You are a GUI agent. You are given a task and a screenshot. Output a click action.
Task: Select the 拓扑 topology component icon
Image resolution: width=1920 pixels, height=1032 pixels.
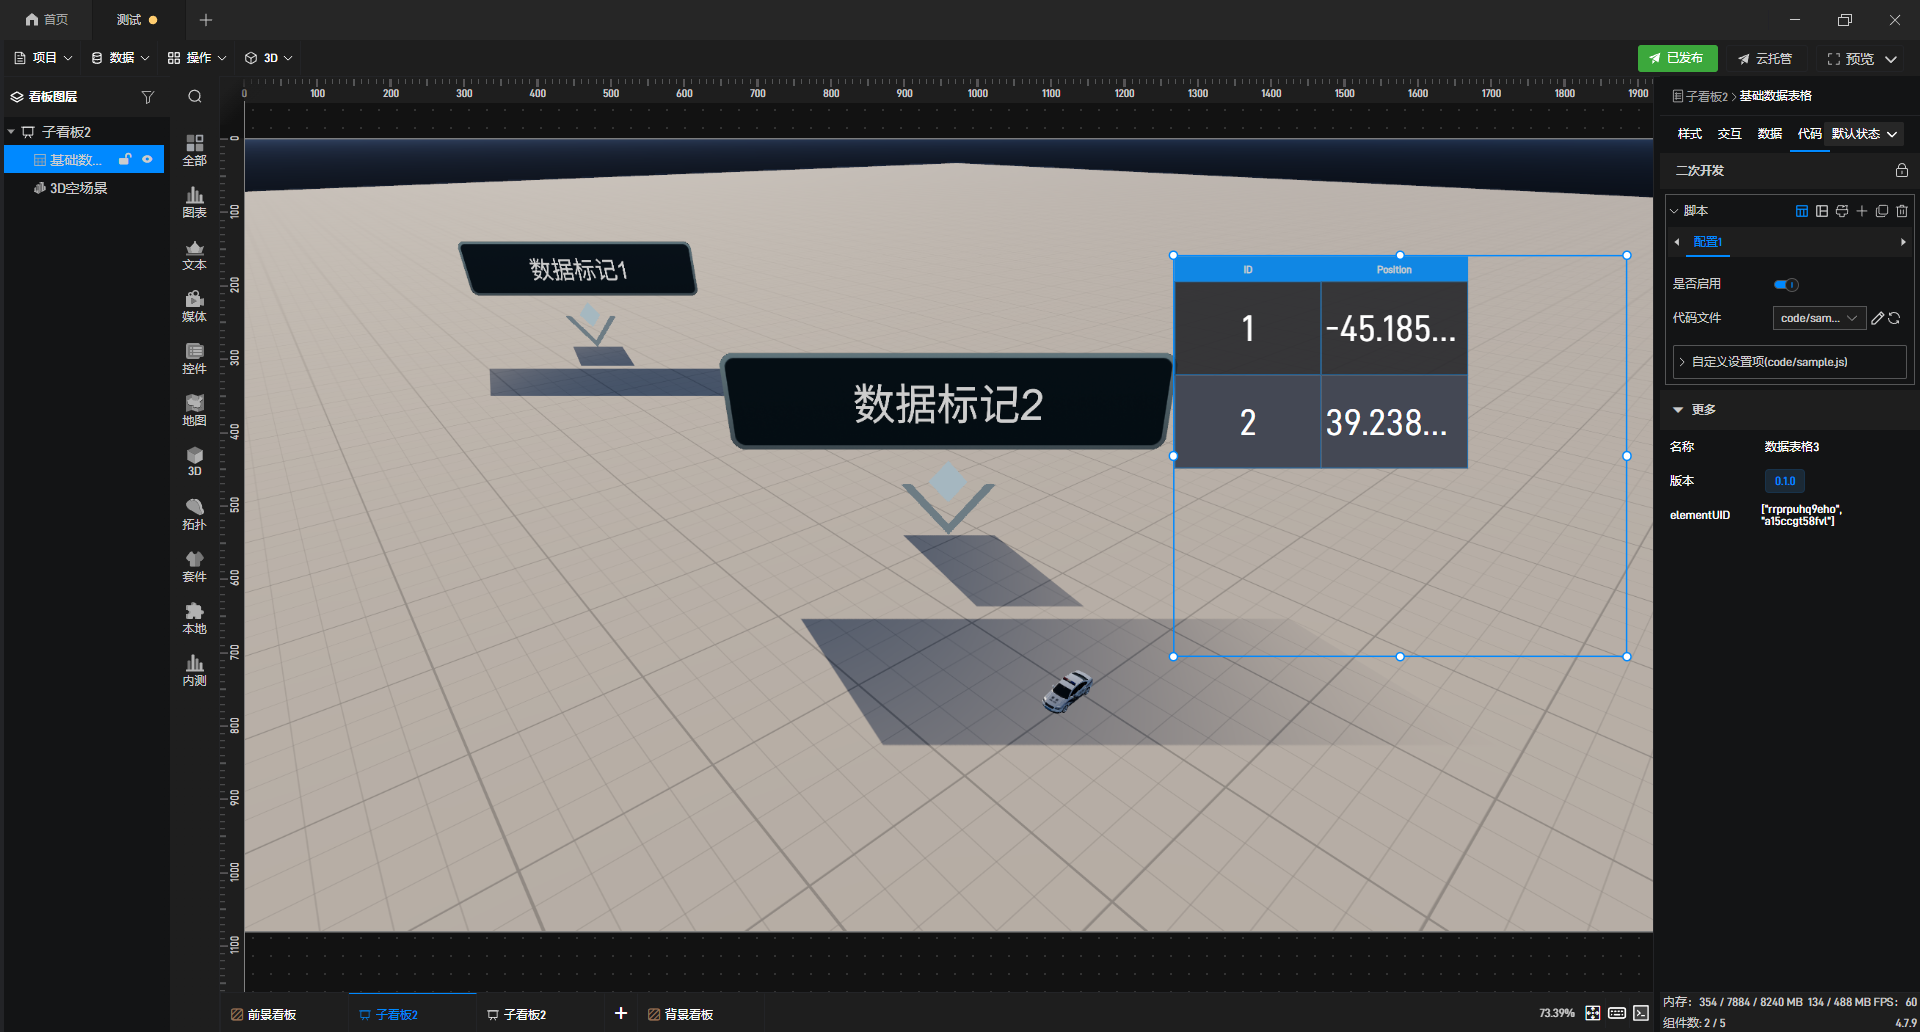[x=194, y=514]
